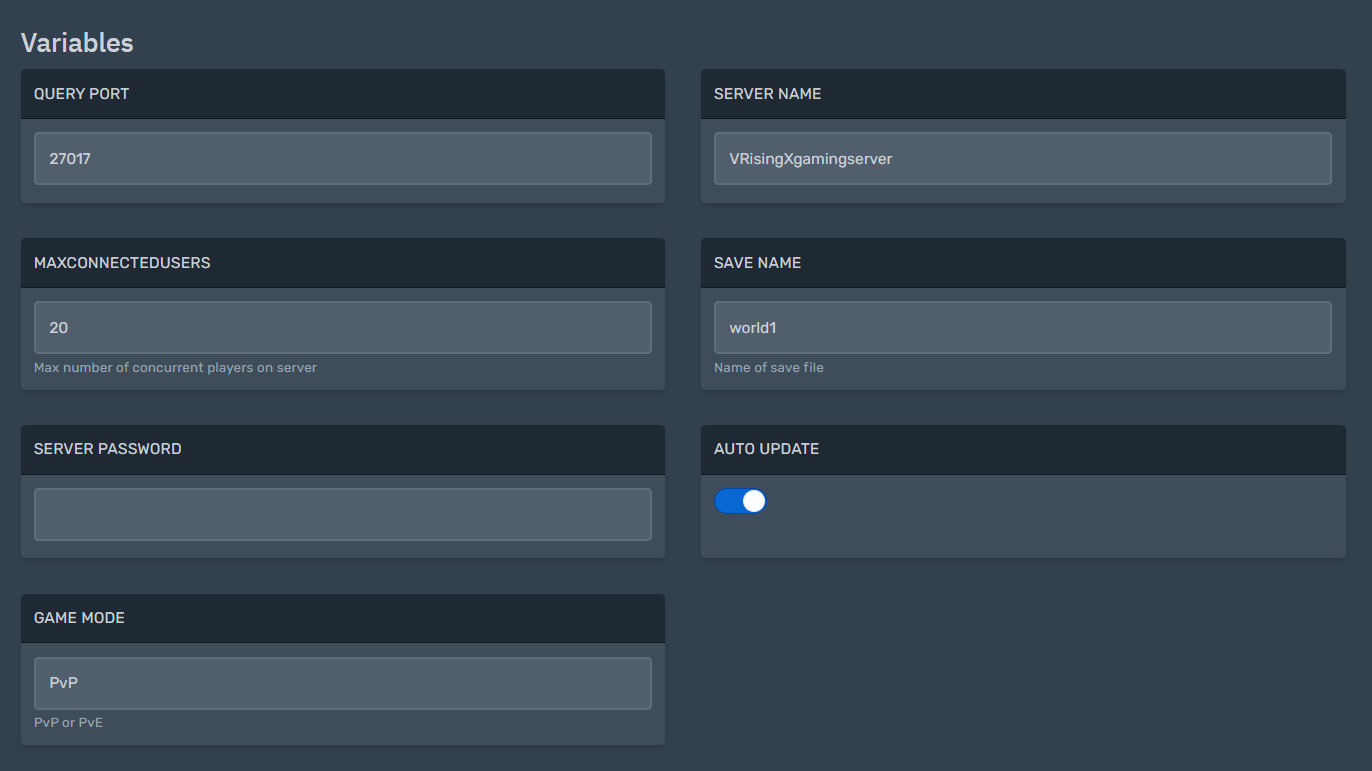Click the Variables page heading

click(x=77, y=43)
